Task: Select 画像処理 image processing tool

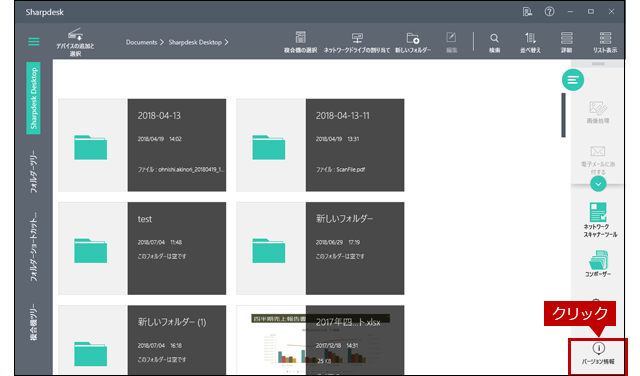Action: tap(598, 112)
